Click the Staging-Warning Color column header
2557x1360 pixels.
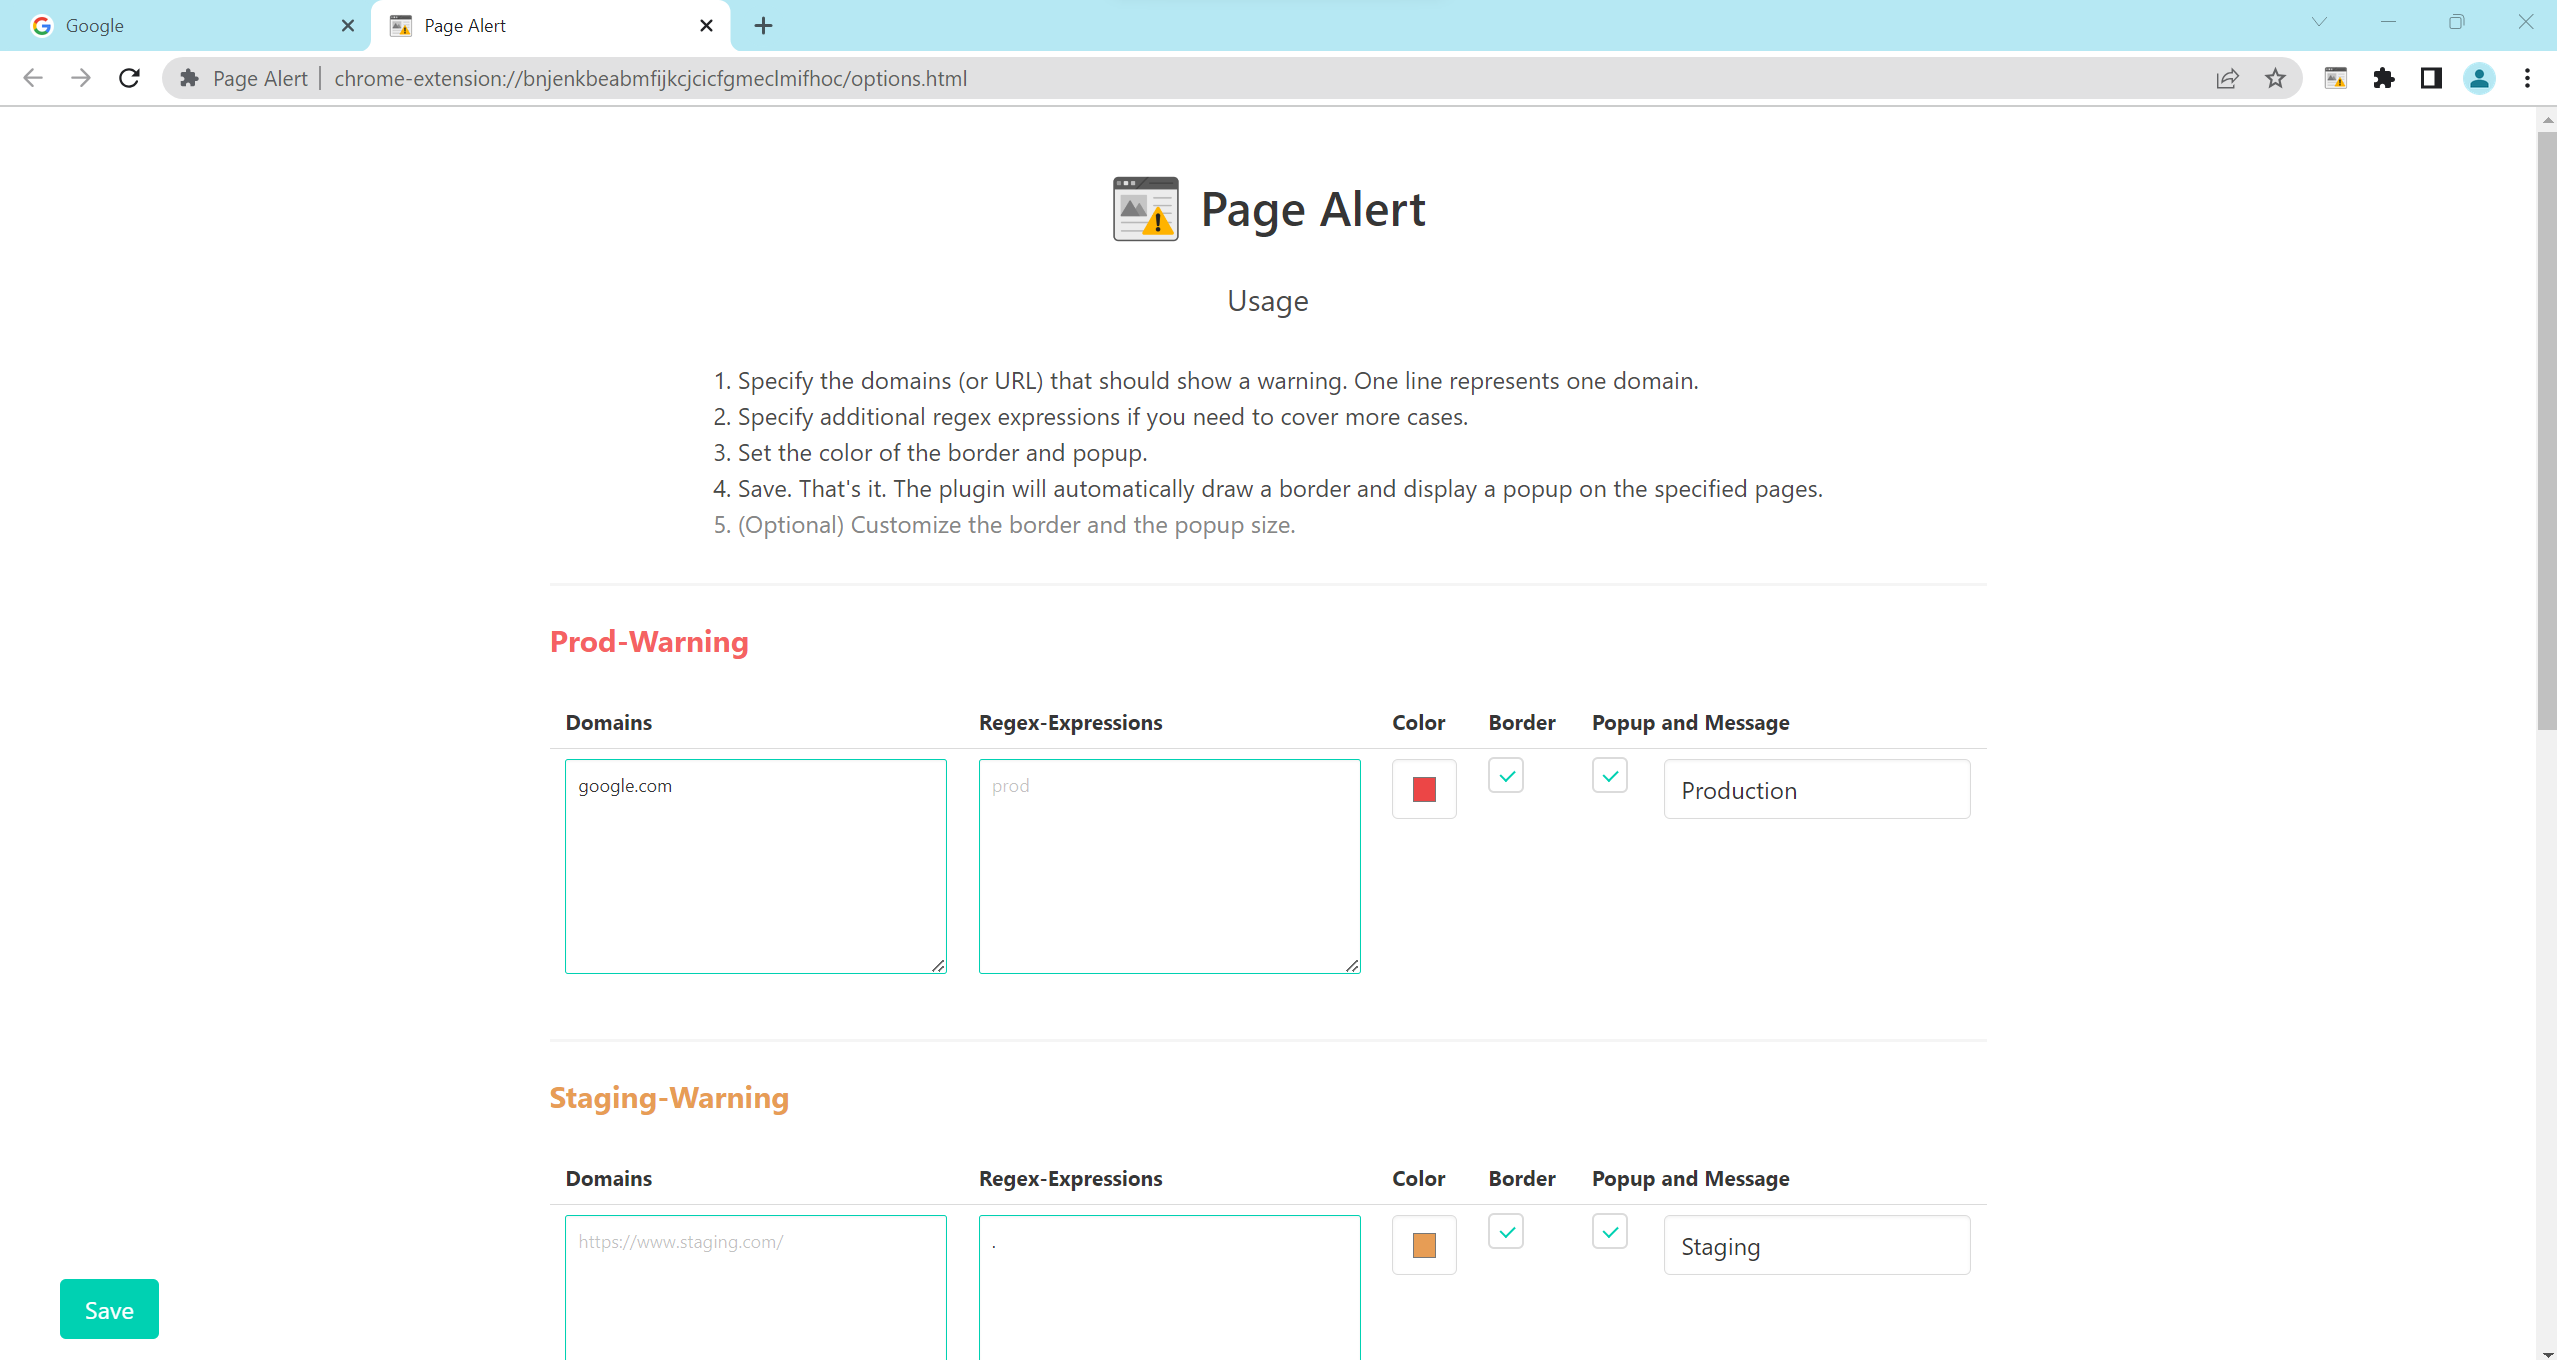pos(1418,1178)
